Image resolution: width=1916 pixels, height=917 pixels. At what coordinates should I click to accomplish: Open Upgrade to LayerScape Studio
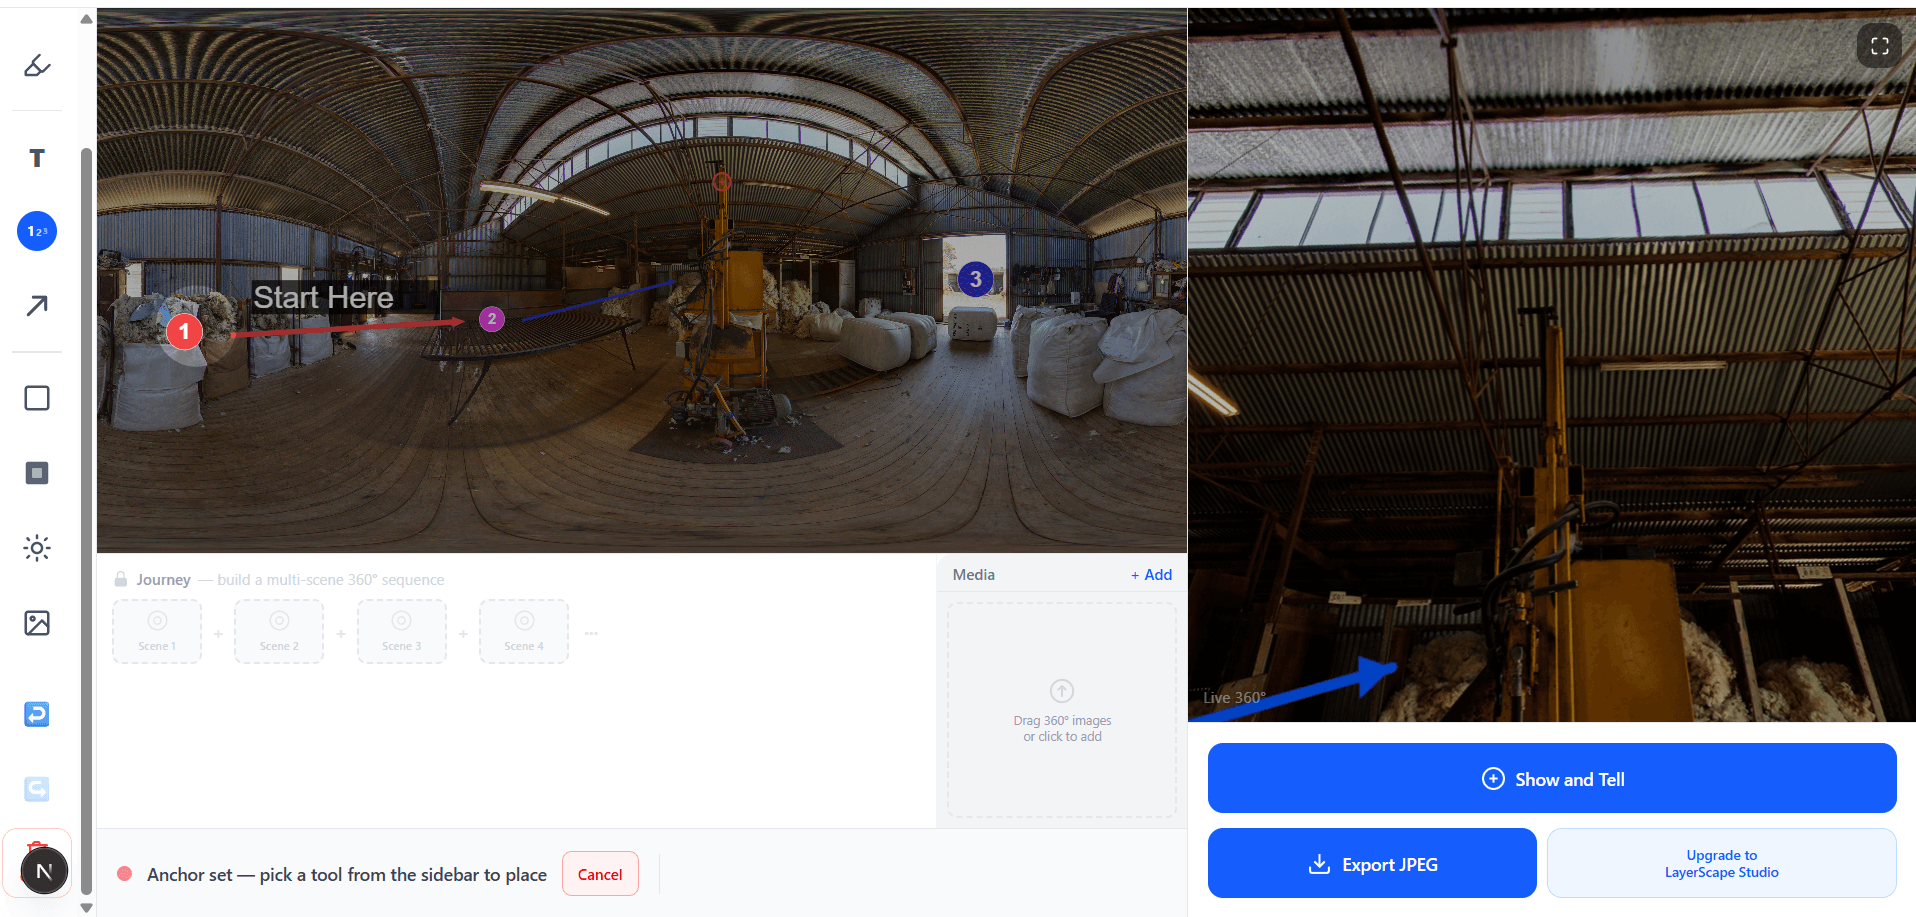pyautogui.click(x=1721, y=863)
